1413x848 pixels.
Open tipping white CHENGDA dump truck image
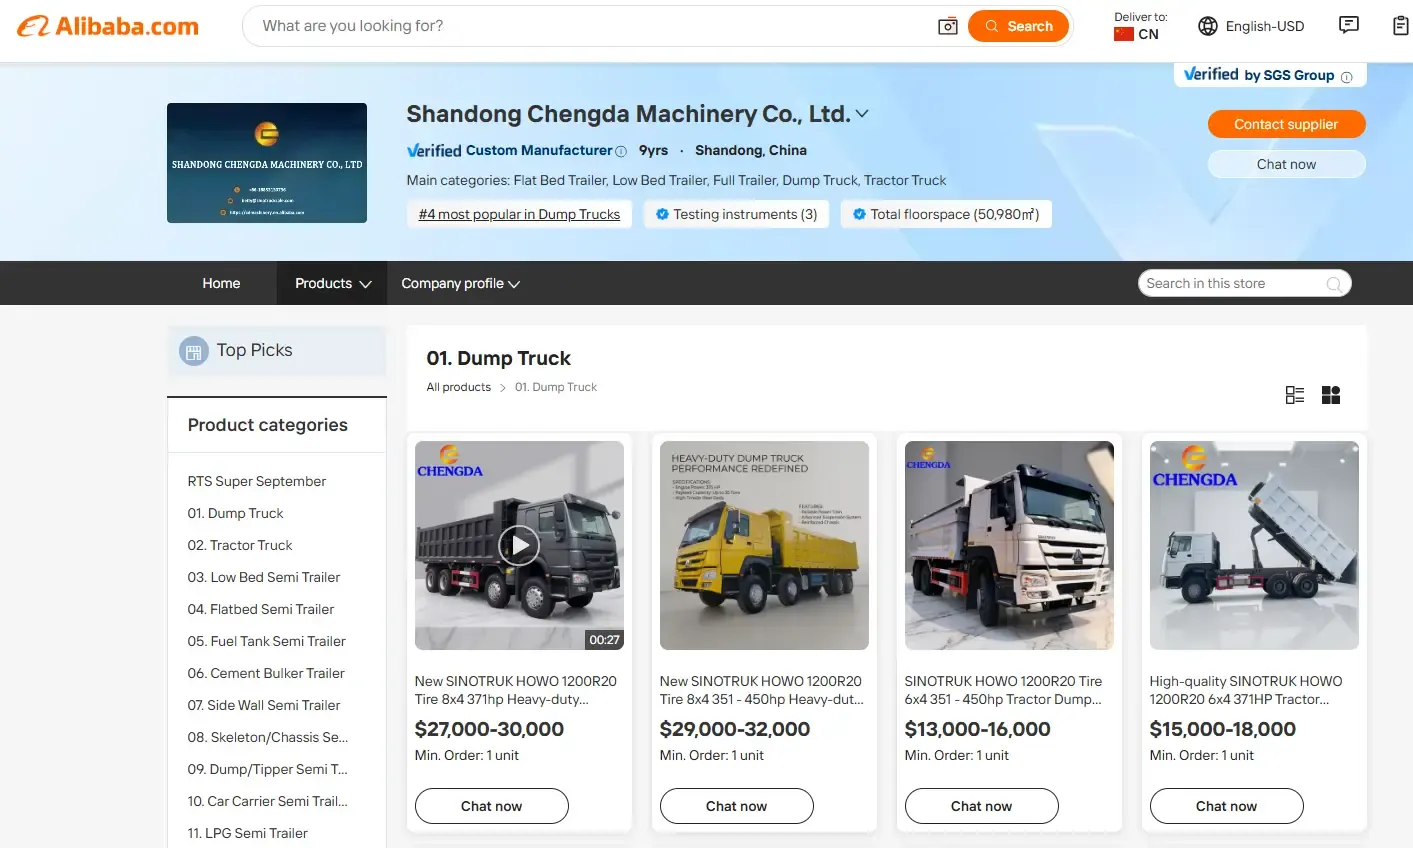pyautogui.click(x=1254, y=545)
